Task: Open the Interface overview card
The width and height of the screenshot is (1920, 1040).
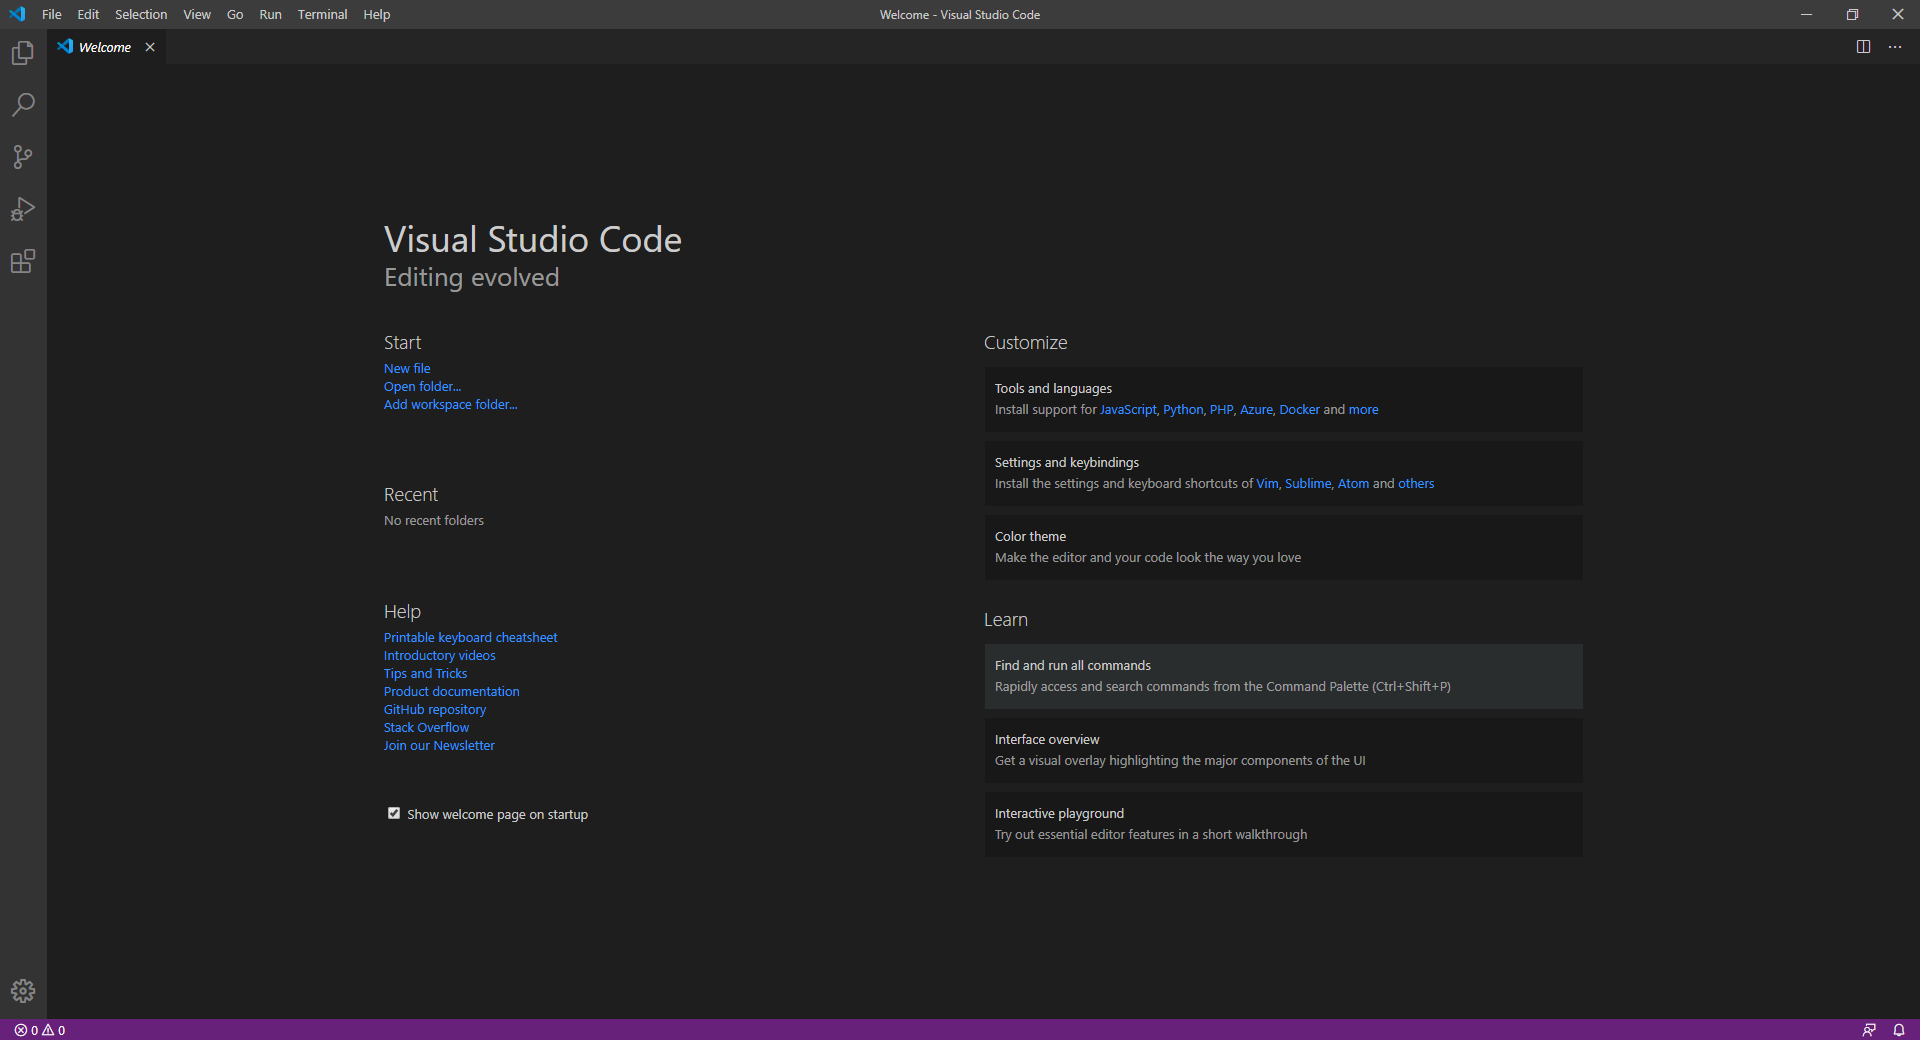Action: [1283, 750]
